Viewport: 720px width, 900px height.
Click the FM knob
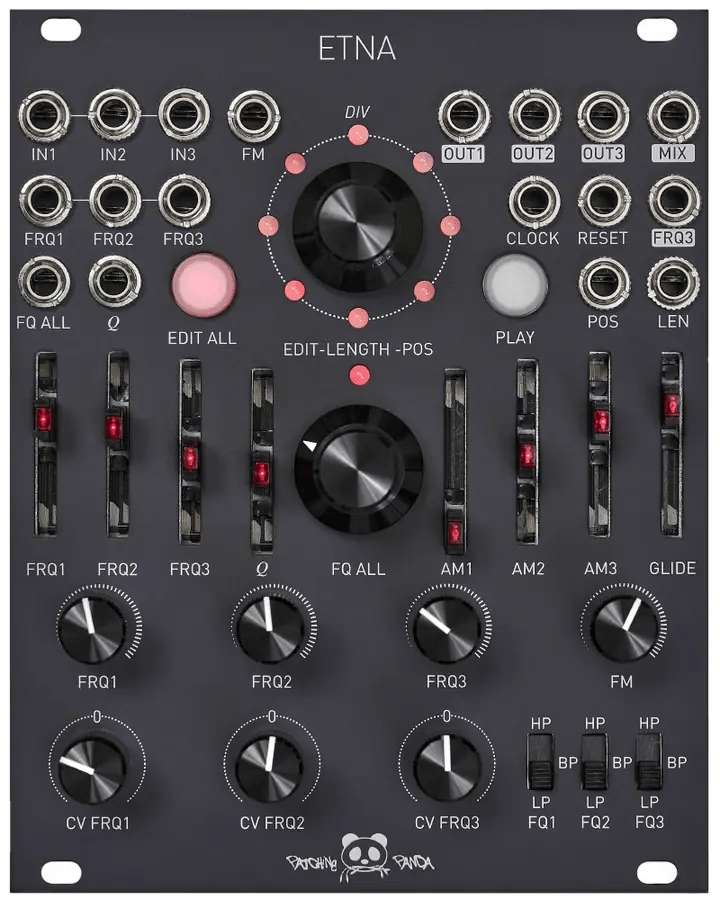coord(625,629)
